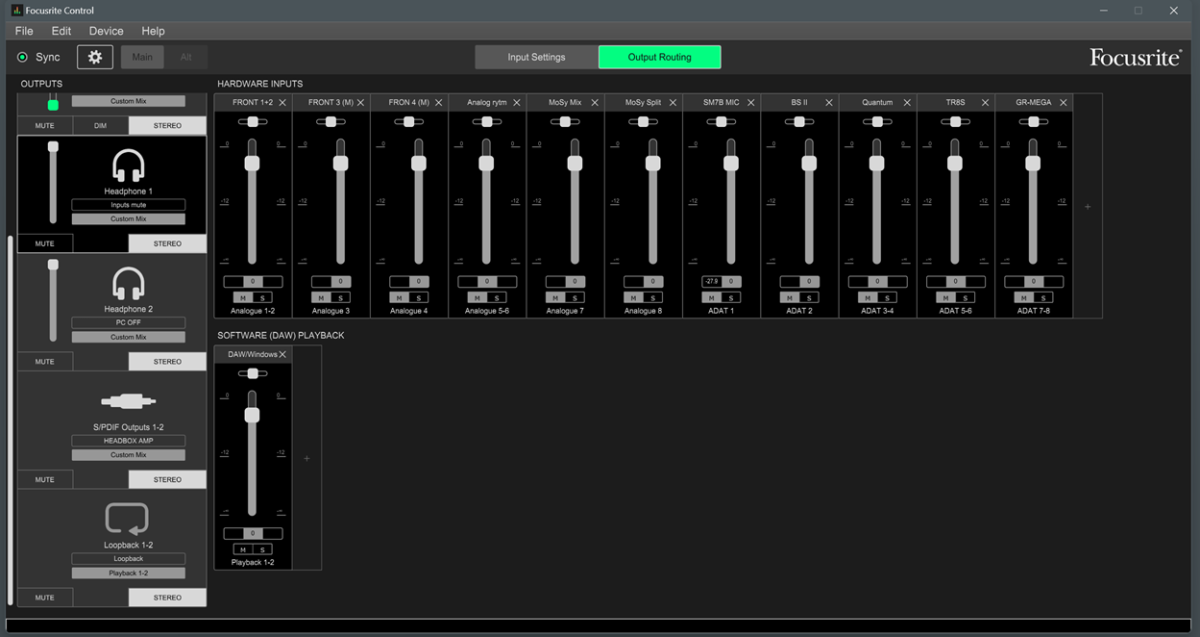Open the settings gear icon
The height and width of the screenshot is (637, 1200).
95,57
